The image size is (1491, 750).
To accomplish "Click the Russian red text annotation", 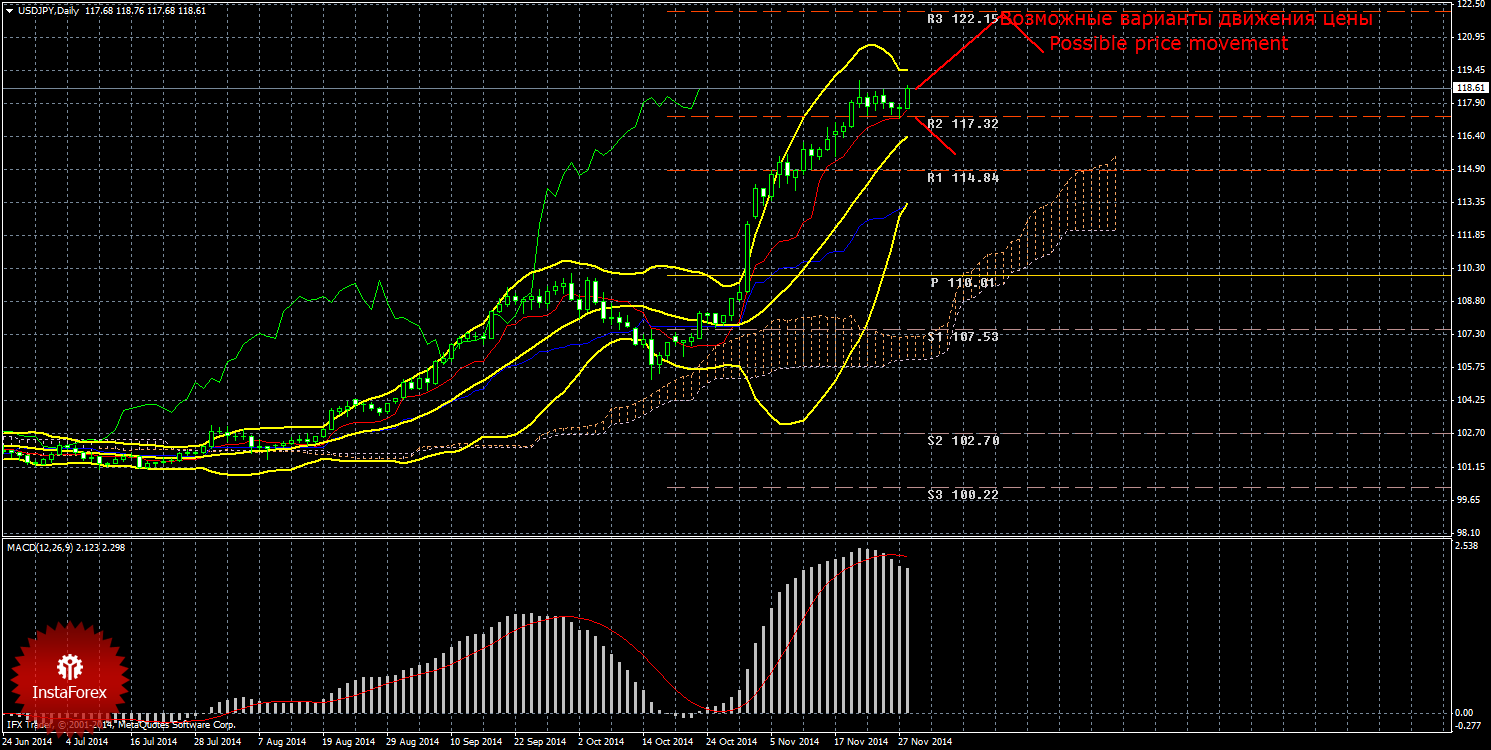I will 1186,19.
